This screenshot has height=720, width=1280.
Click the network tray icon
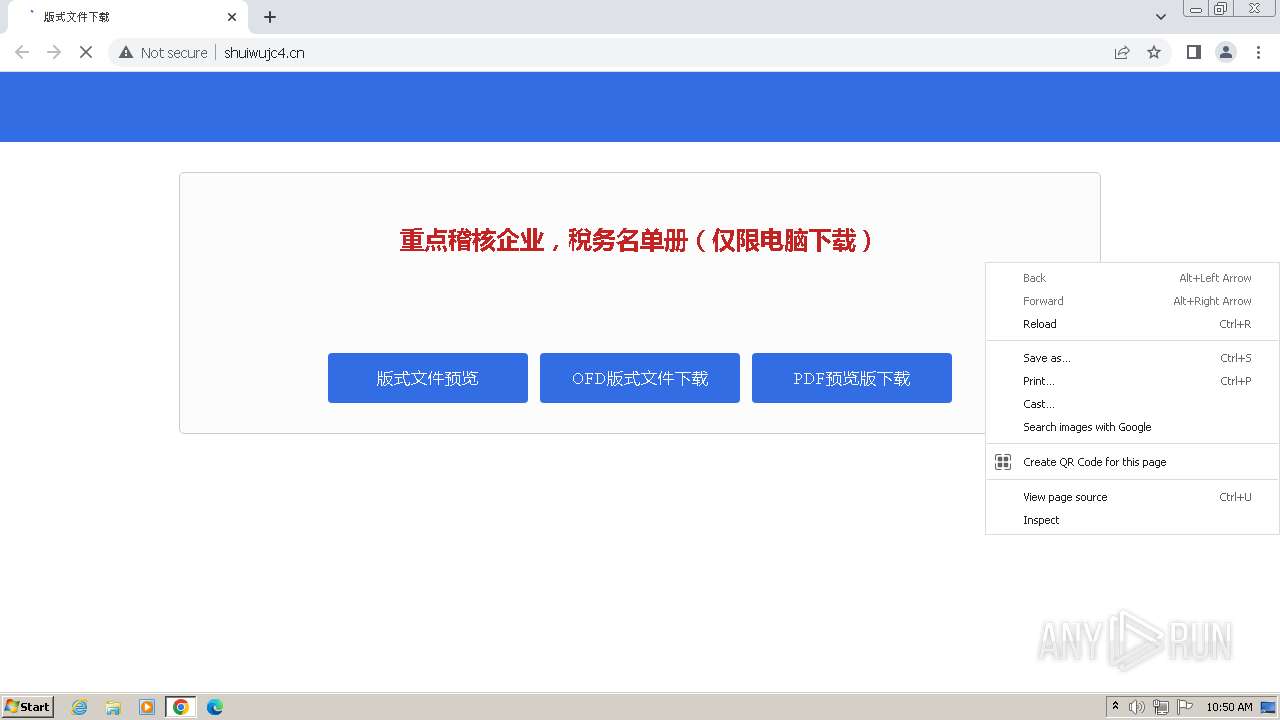coord(1161,707)
